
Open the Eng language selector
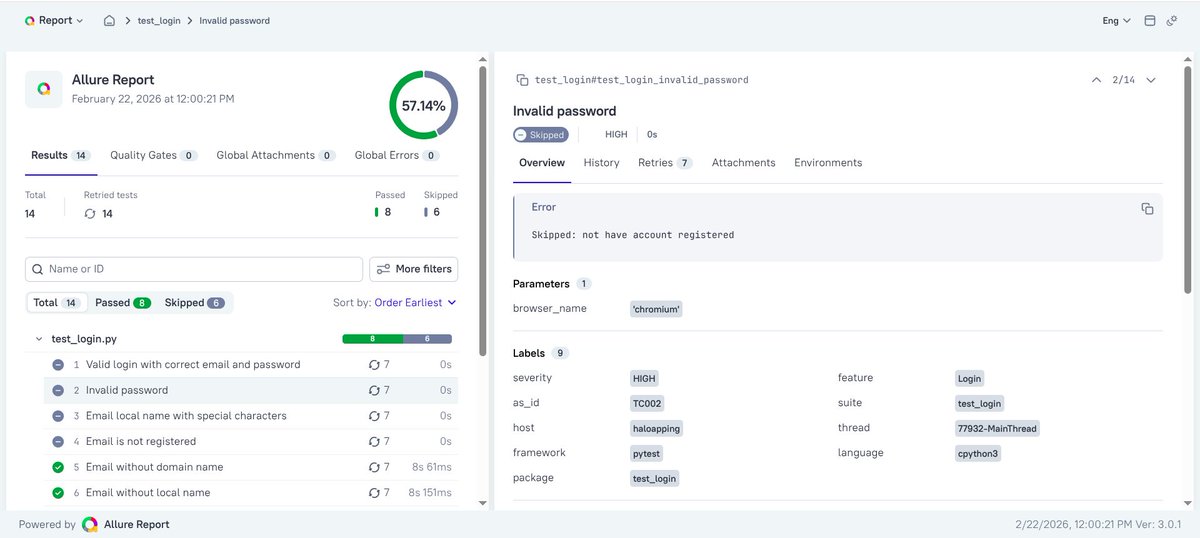pyautogui.click(x=1116, y=20)
